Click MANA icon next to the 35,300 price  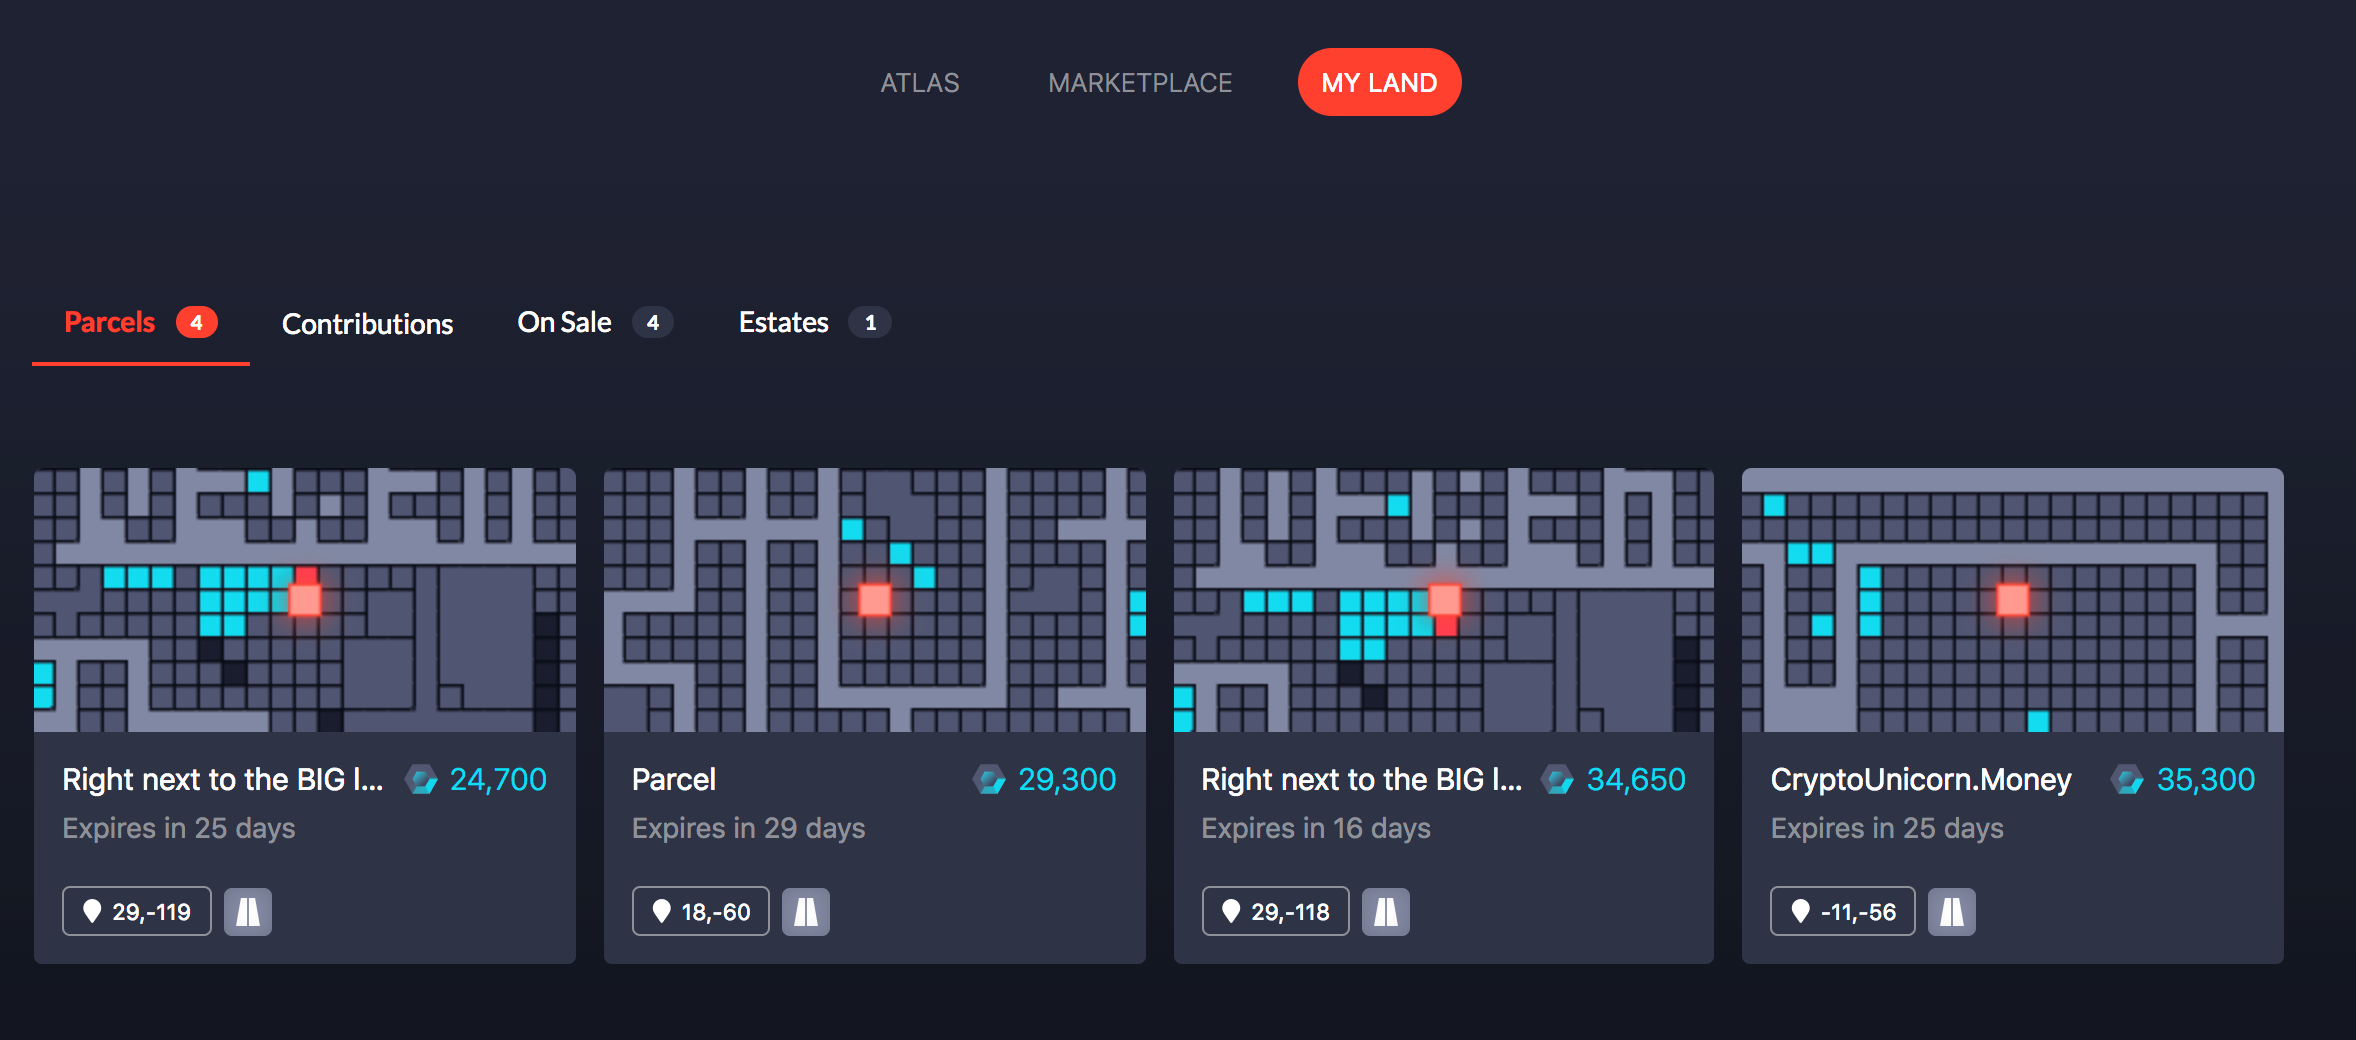coord(2128,779)
